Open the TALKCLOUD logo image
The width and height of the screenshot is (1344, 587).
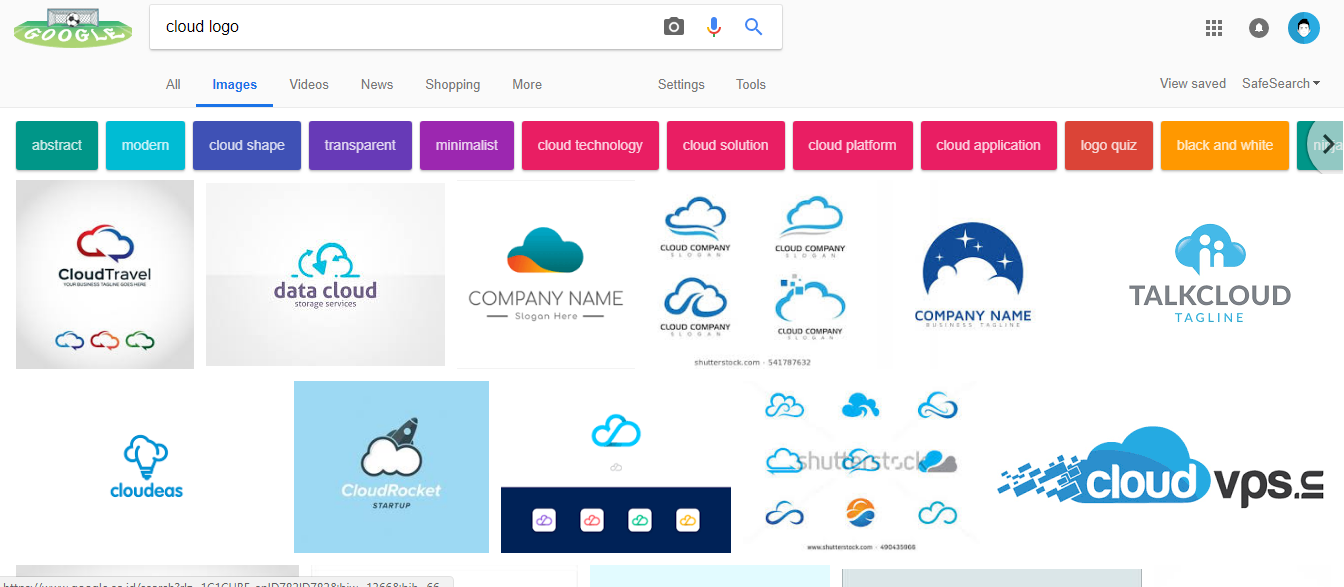[1210, 275]
